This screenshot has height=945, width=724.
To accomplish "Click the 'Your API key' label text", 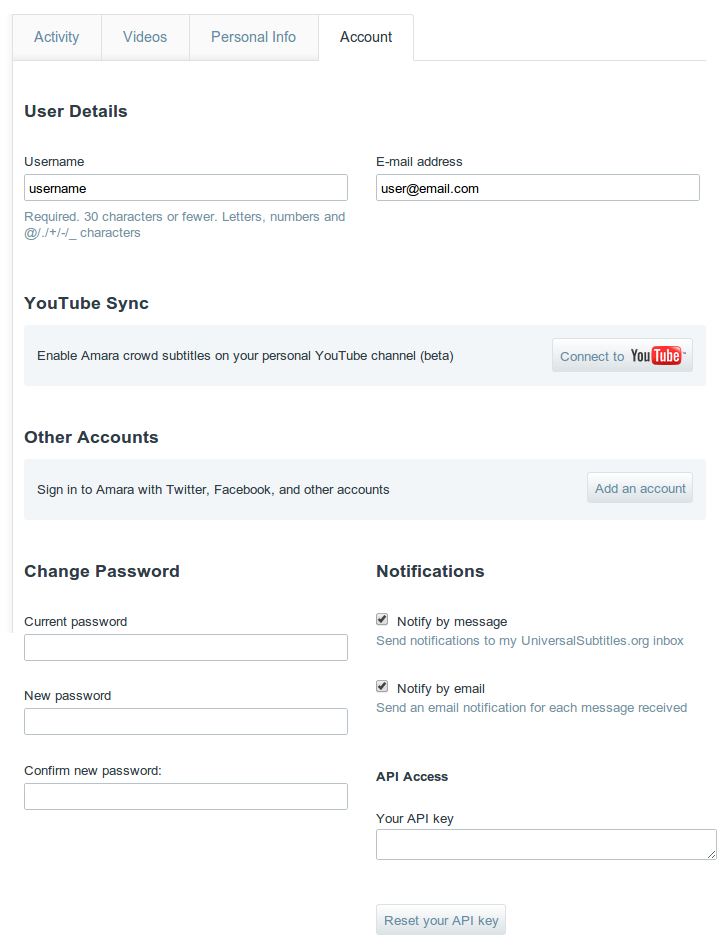I will click(415, 819).
